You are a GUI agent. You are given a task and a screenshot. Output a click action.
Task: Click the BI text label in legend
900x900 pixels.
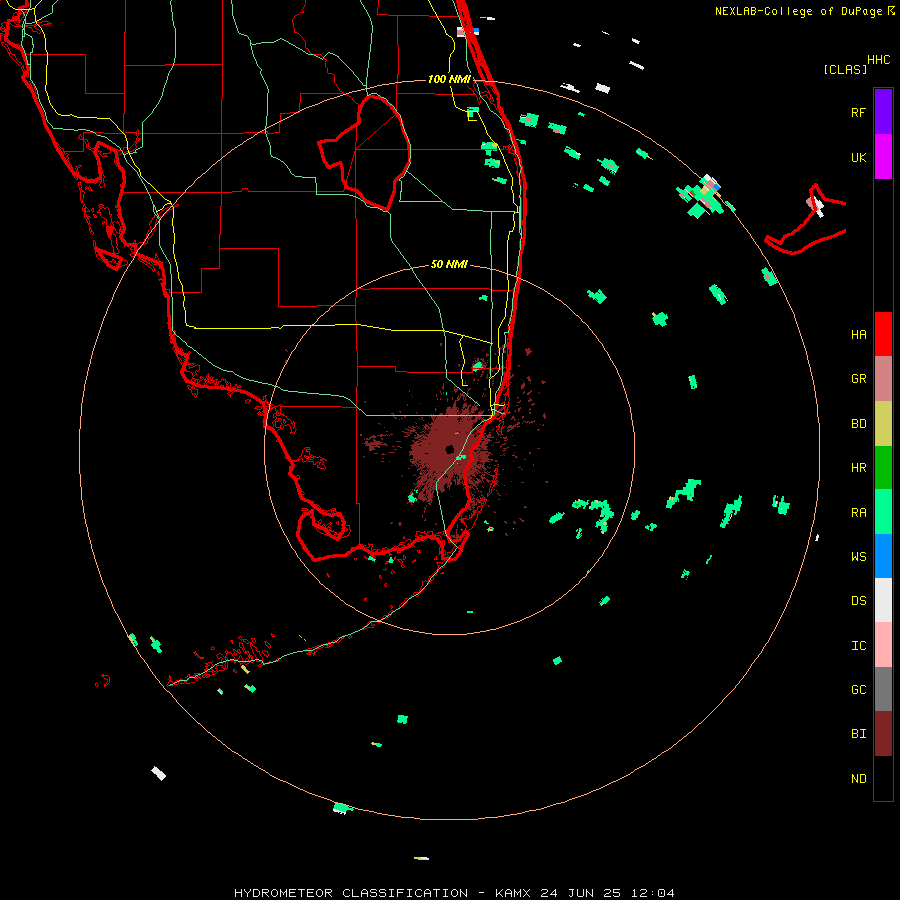[858, 734]
